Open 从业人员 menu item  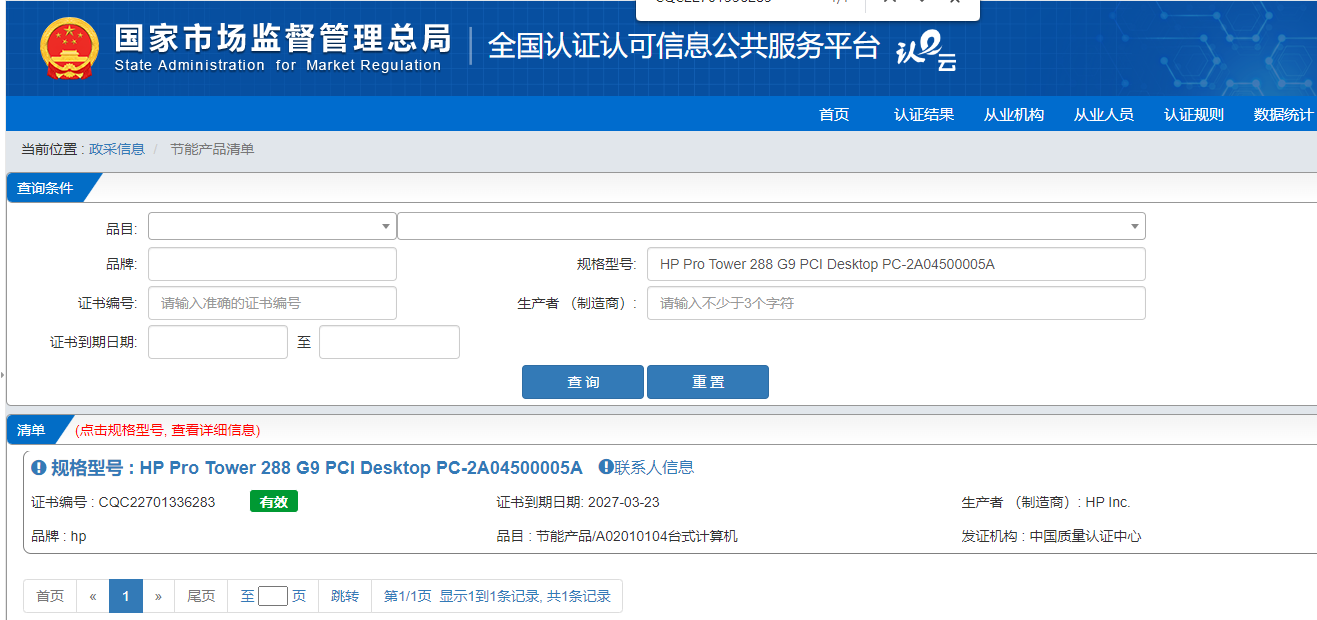pyautogui.click(x=1104, y=115)
